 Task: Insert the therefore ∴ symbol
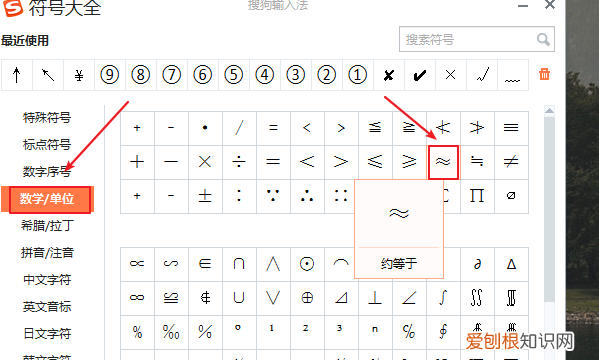[307, 196]
